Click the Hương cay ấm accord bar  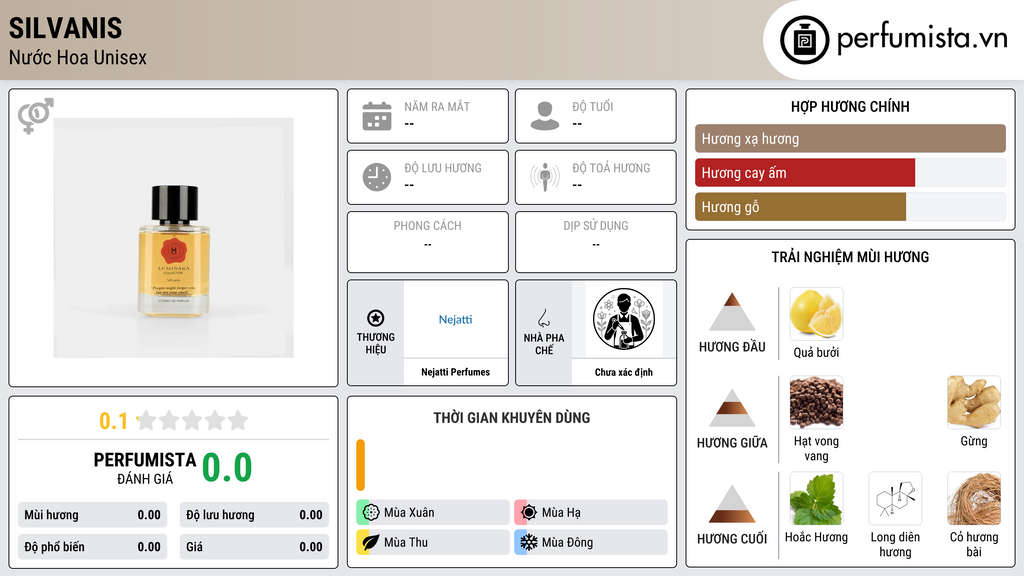[805, 173]
